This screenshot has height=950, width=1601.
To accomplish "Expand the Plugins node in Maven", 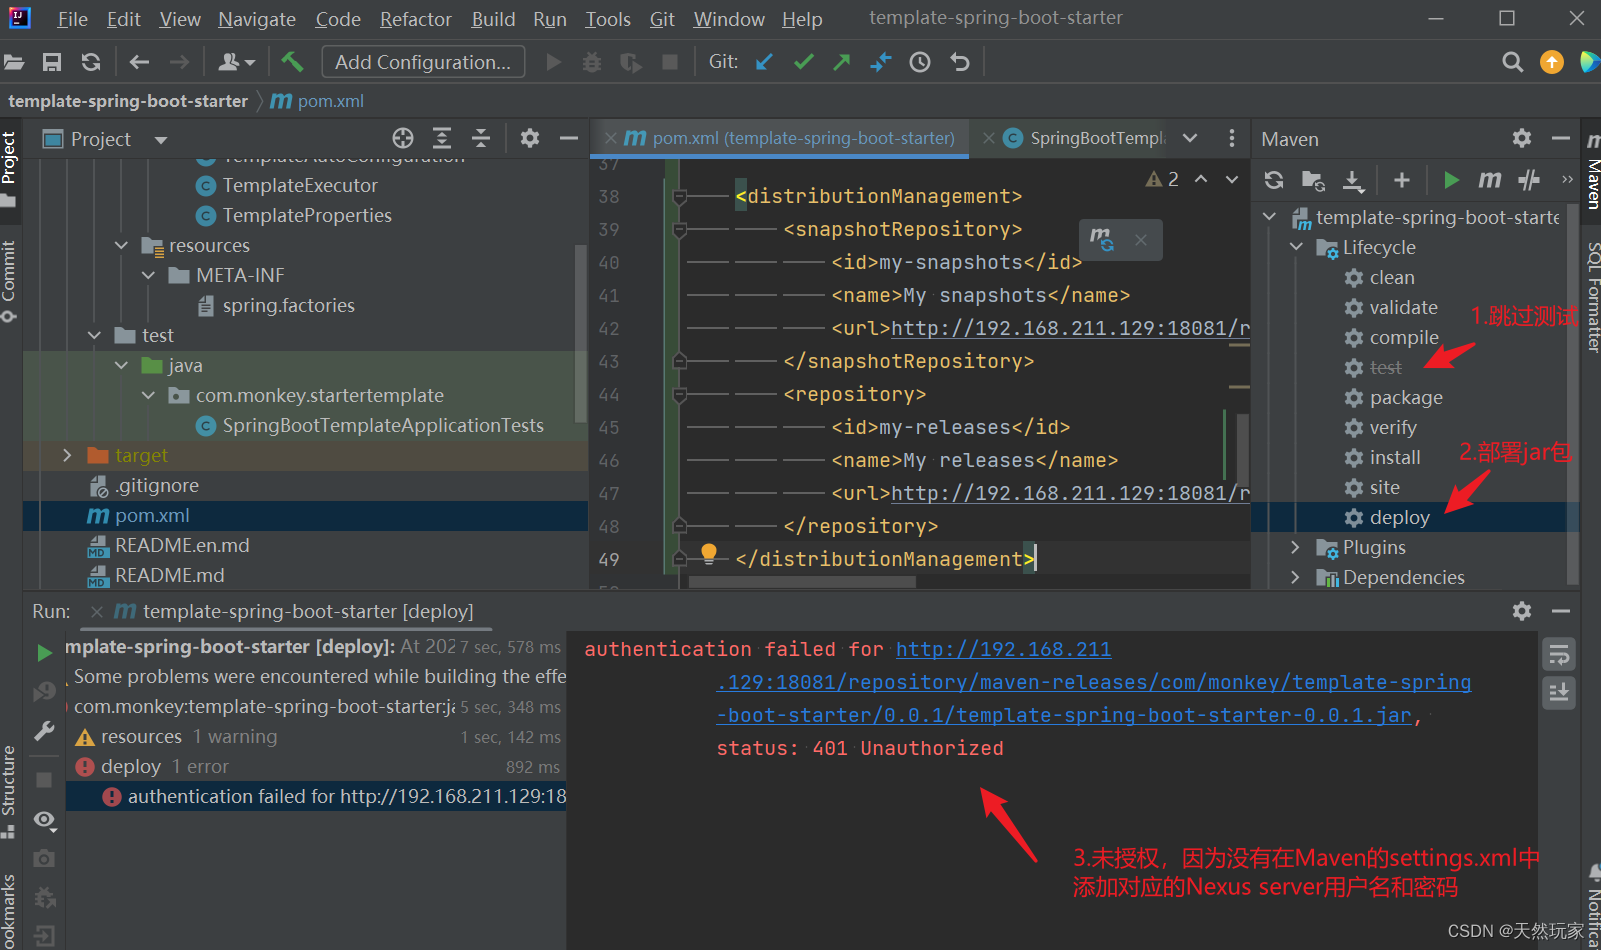I will [x=1297, y=547].
